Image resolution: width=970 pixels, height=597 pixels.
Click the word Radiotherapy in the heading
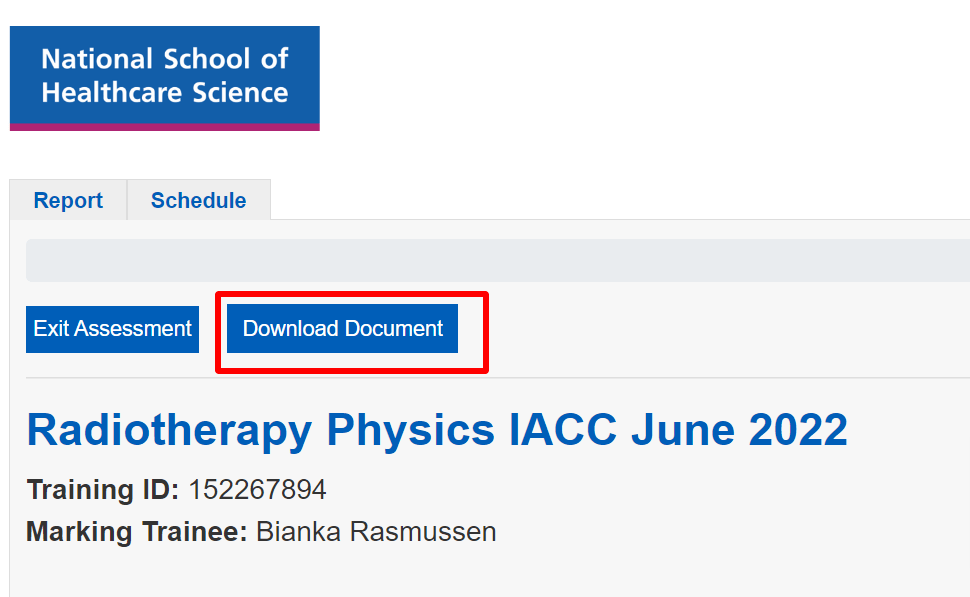pyautogui.click(x=170, y=431)
